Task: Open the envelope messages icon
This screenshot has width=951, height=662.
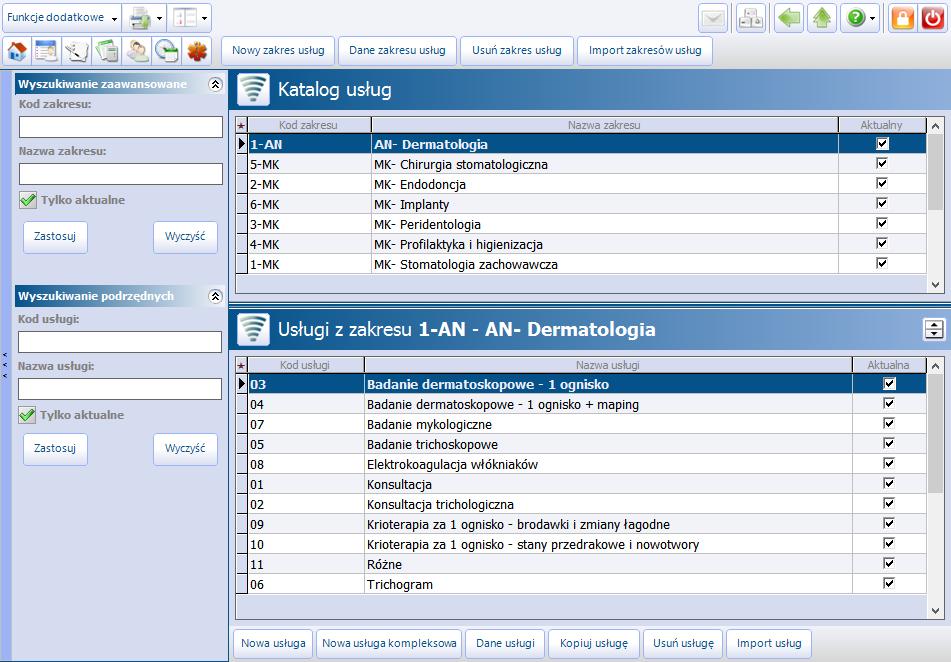Action: pos(713,18)
